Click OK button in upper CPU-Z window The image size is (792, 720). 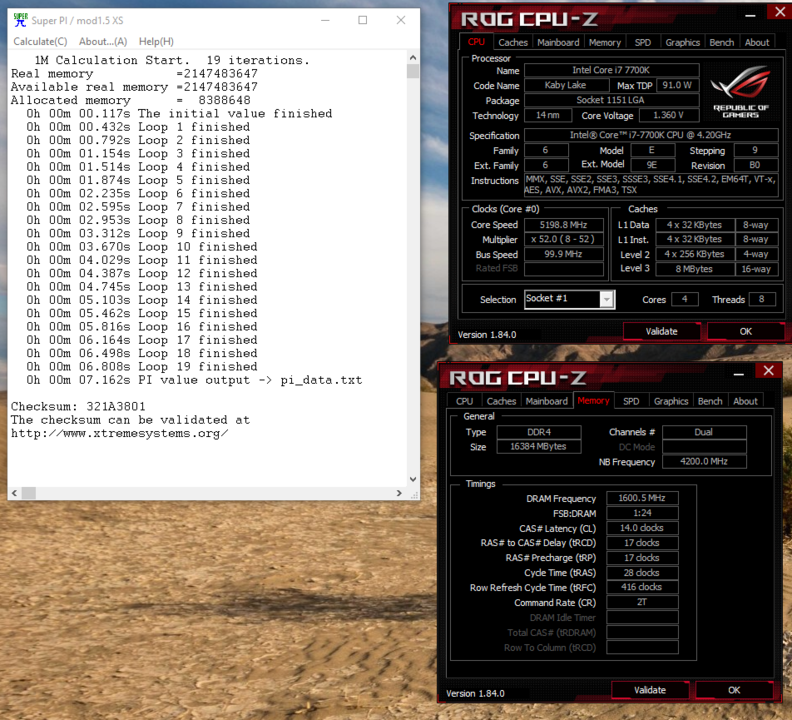click(746, 331)
